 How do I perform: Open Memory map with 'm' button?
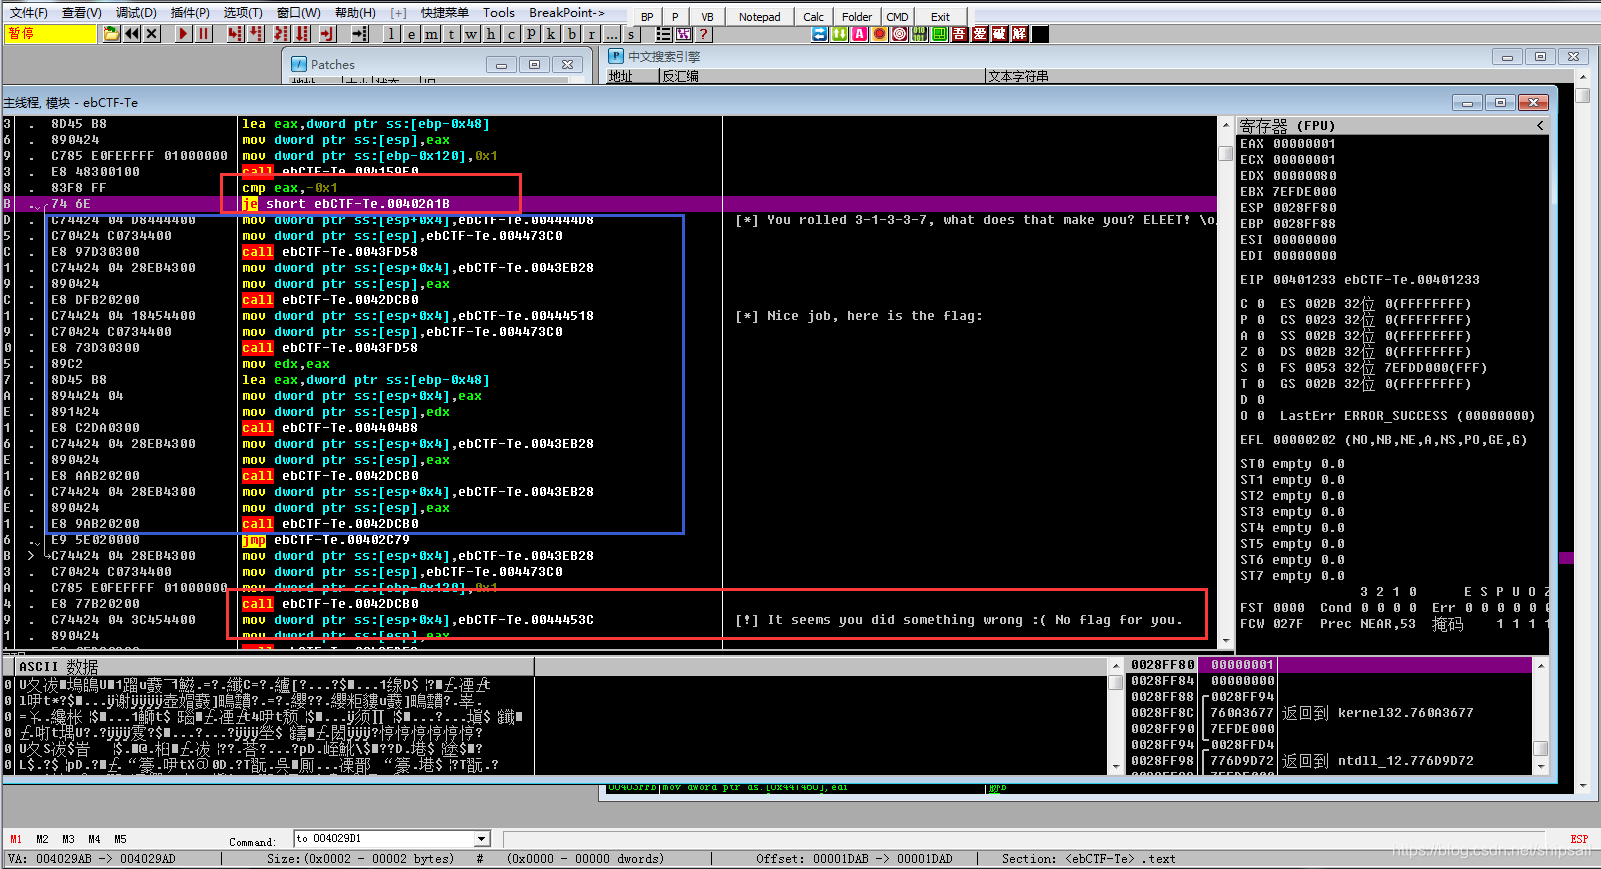(431, 34)
